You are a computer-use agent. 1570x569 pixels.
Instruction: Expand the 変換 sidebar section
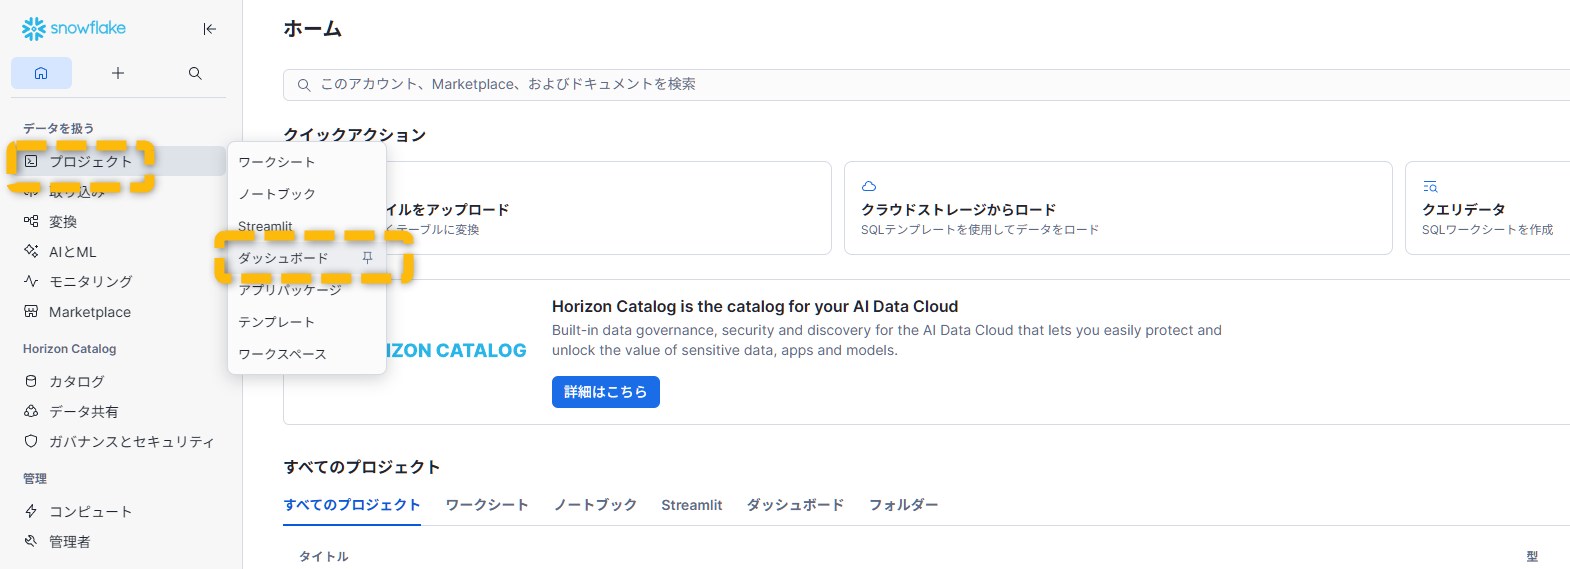click(62, 222)
